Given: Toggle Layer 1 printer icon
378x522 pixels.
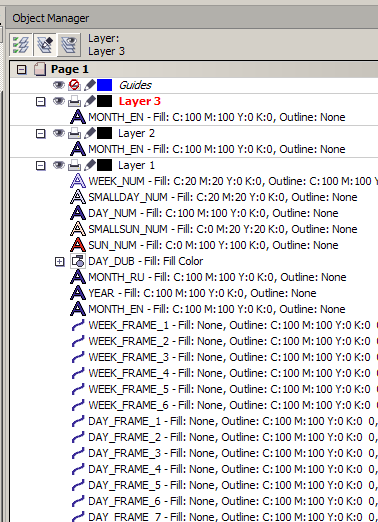Looking at the screenshot, I should [x=74, y=165].
